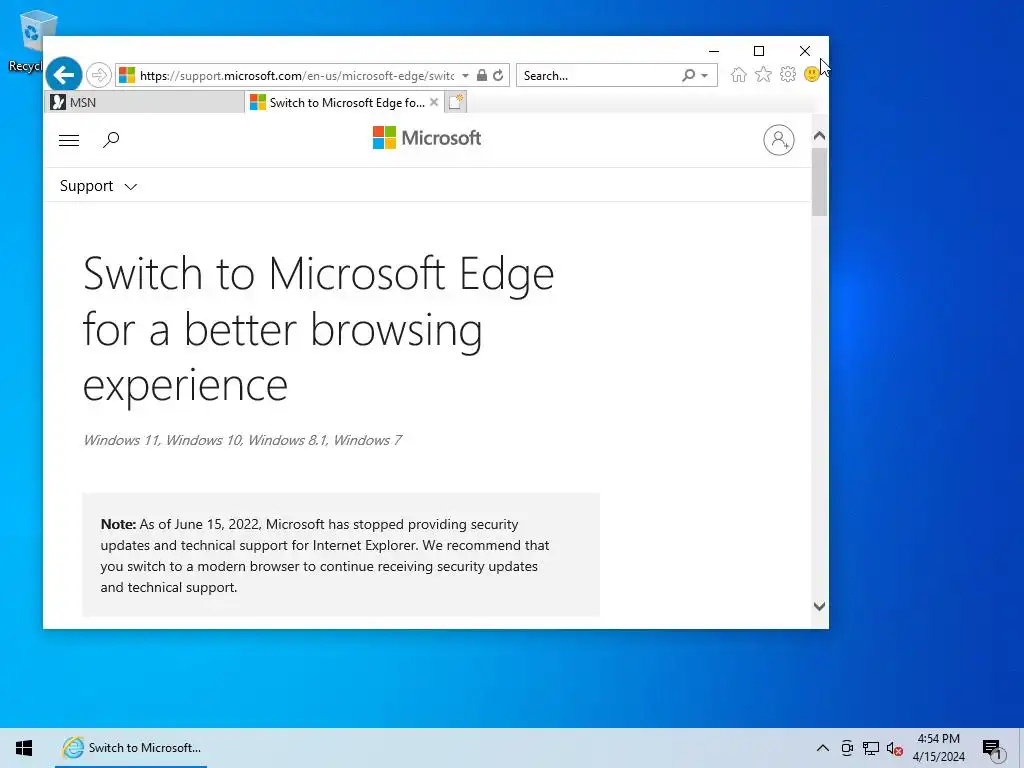Click the Note paragraph about June 15, 2022
Viewport: 1024px width, 768px height.
(x=325, y=555)
